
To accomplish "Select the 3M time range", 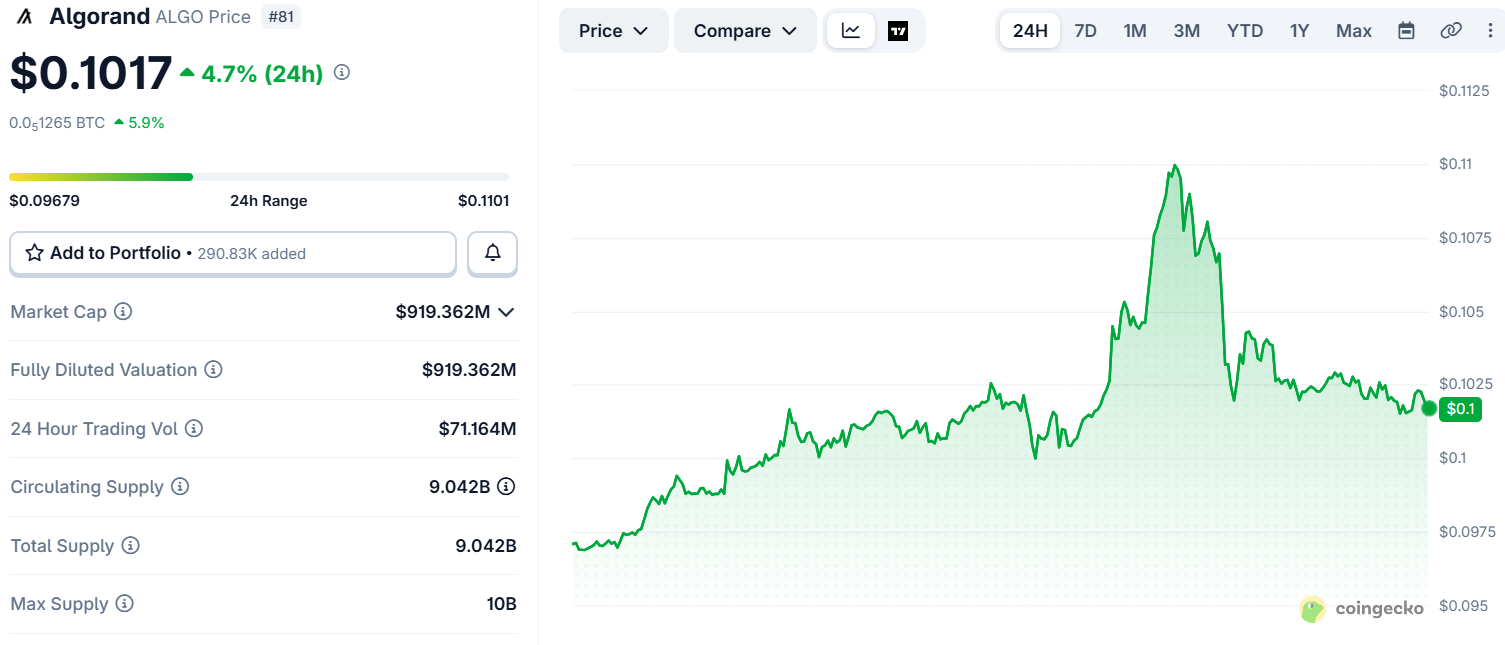I will [x=1187, y=31].
